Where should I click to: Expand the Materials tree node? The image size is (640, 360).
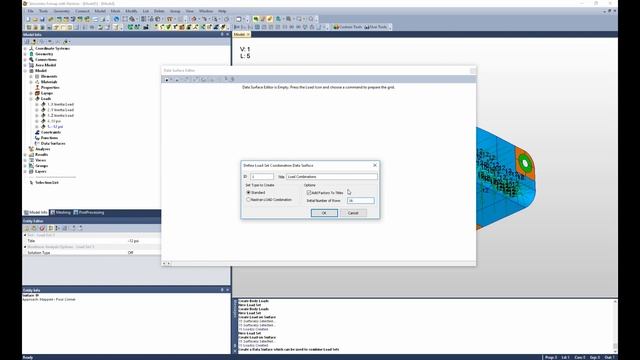click(31, 82)
